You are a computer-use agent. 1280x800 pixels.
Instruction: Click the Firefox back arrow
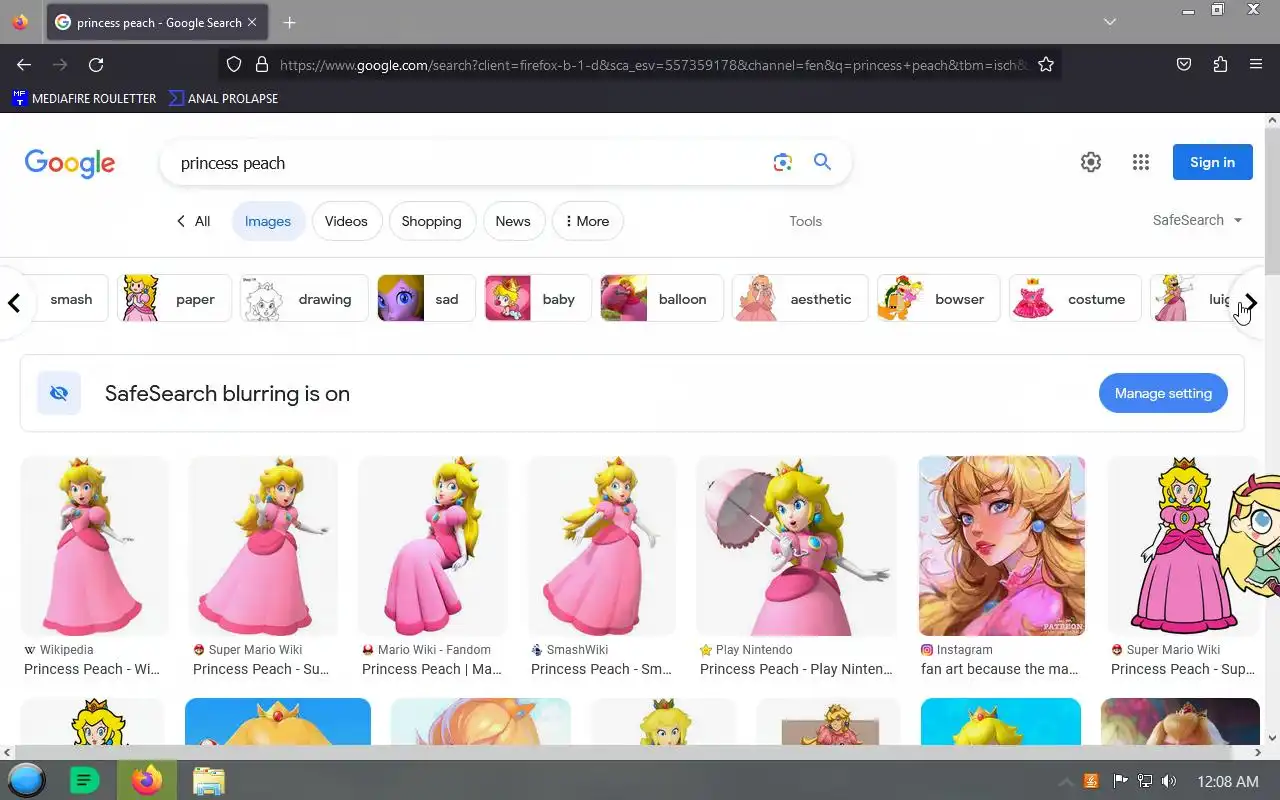(x=24, y=65)
